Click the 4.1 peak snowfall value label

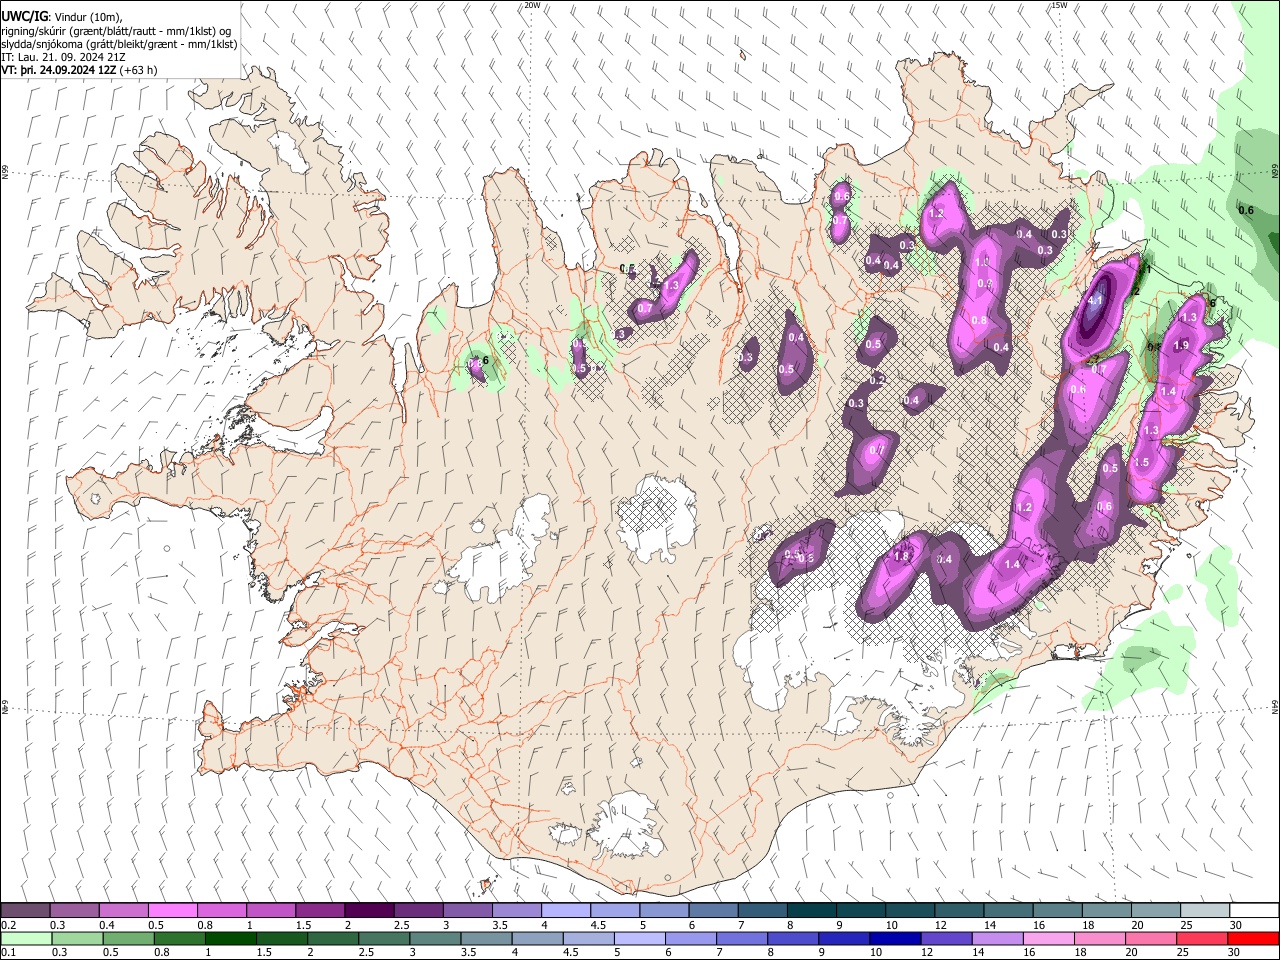(x=1094, y=299)
